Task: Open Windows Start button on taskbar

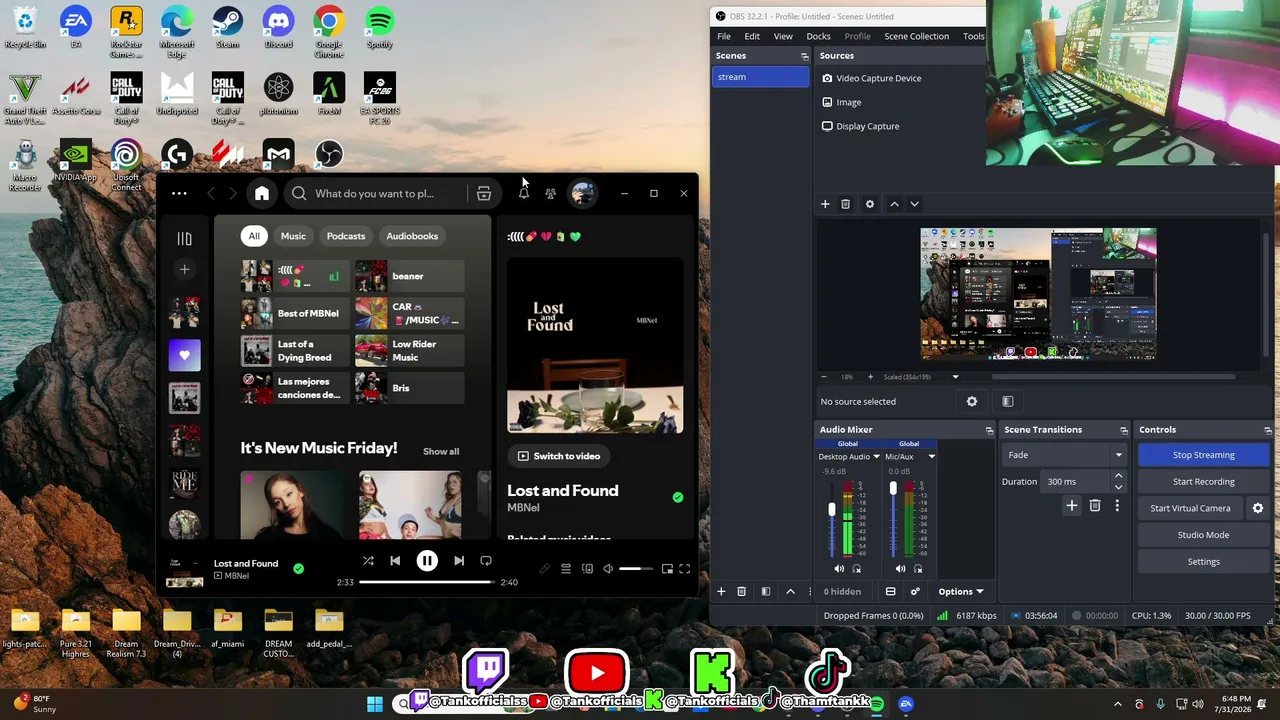Action: (x=374, y=704)
